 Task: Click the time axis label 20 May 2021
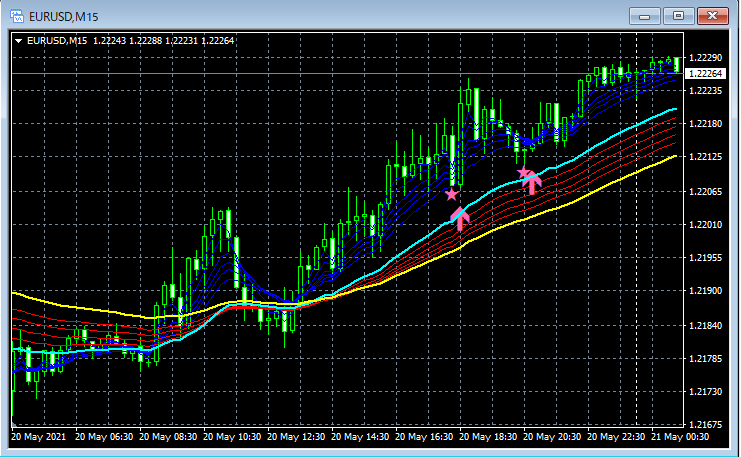tap(38, 437)
